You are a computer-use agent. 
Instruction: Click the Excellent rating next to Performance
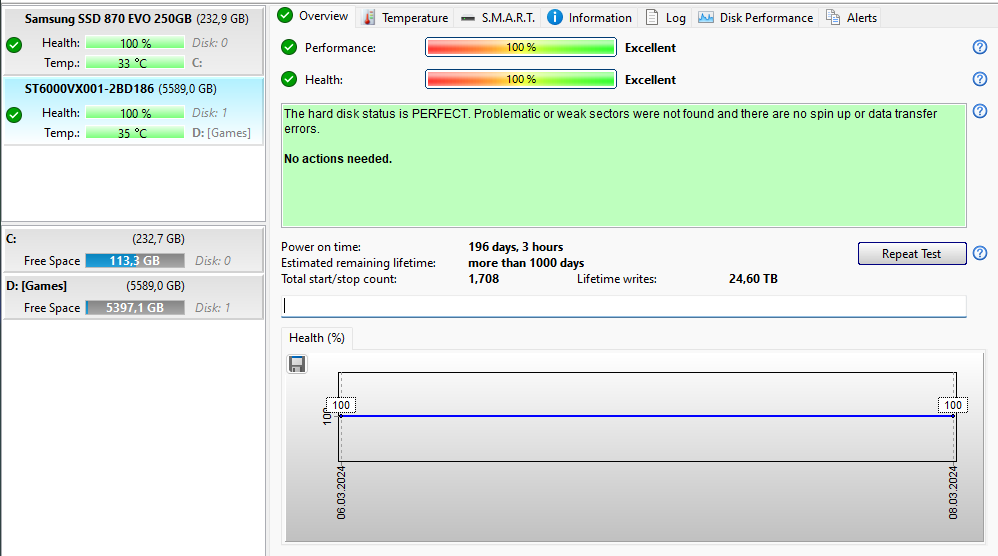click(650, 48)
